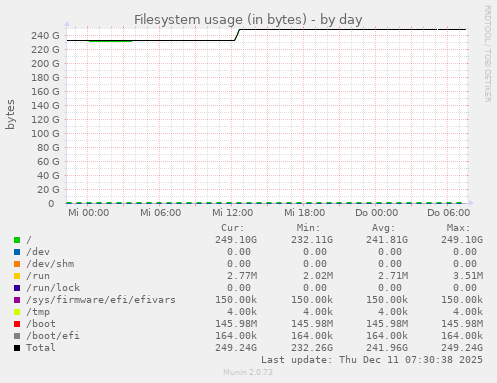Click the black Total line rise near Mi 12:00
The width and height of the screenshot is (497, 383).
[x=237, y=35]
